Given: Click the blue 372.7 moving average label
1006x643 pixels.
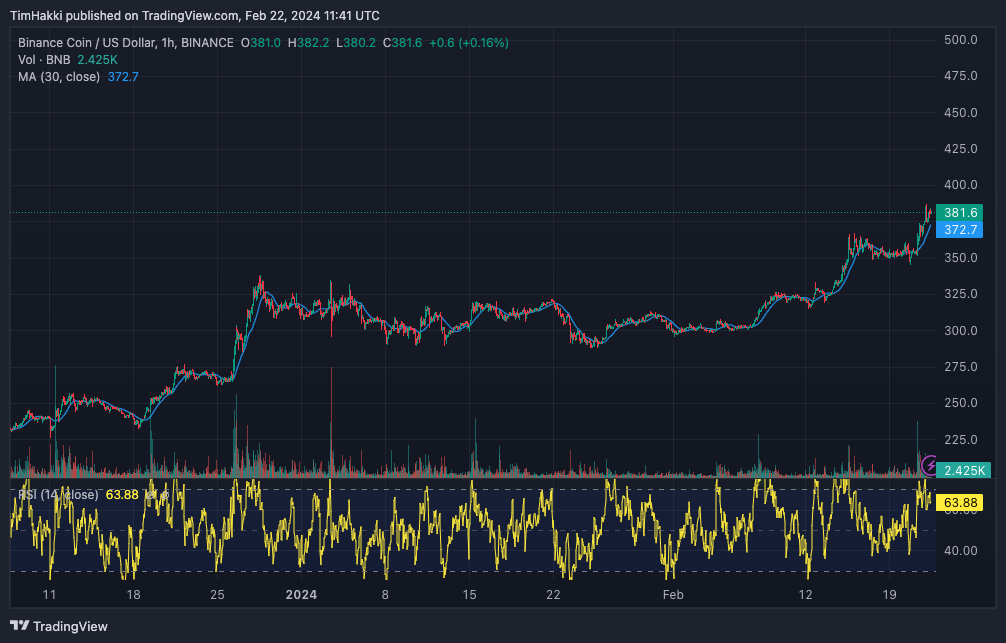Looking at the screenshot, I should pos(962,230).
